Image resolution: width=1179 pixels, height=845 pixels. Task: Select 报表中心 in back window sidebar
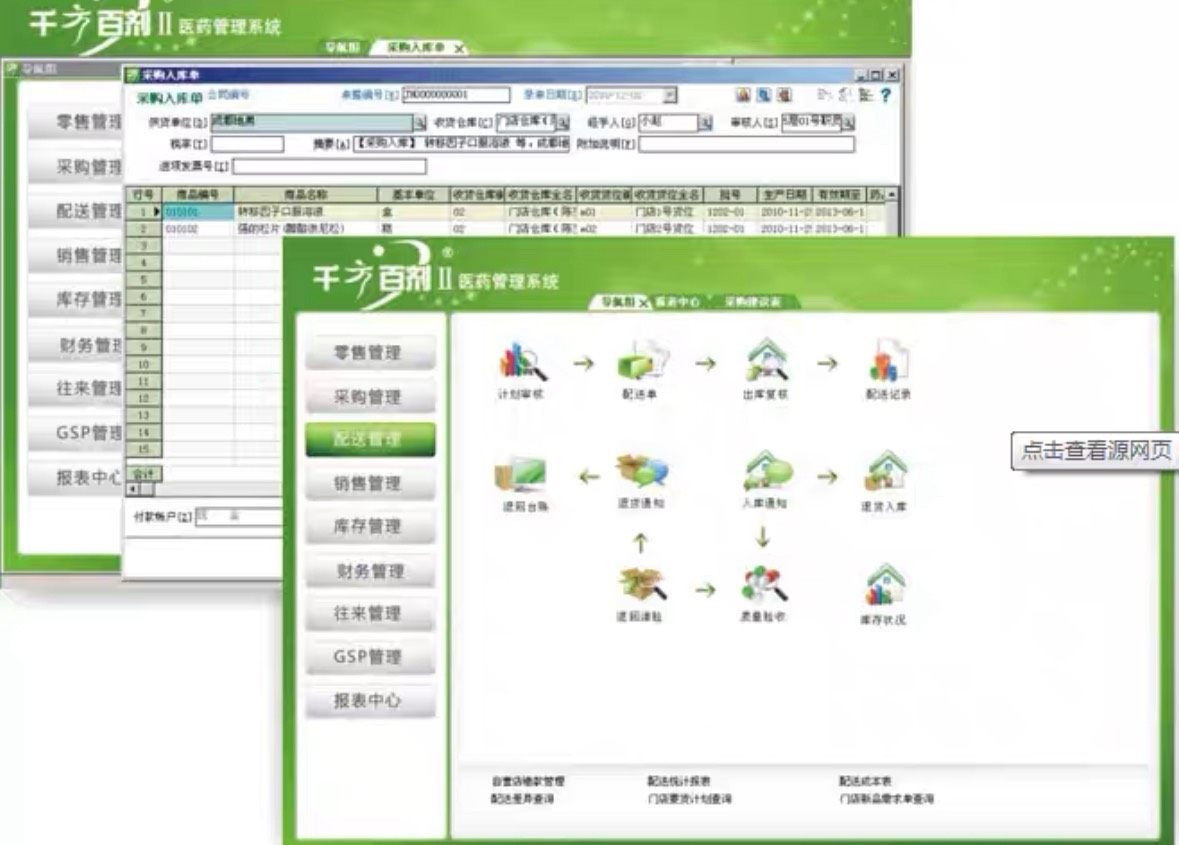click(x=75, y=477)
